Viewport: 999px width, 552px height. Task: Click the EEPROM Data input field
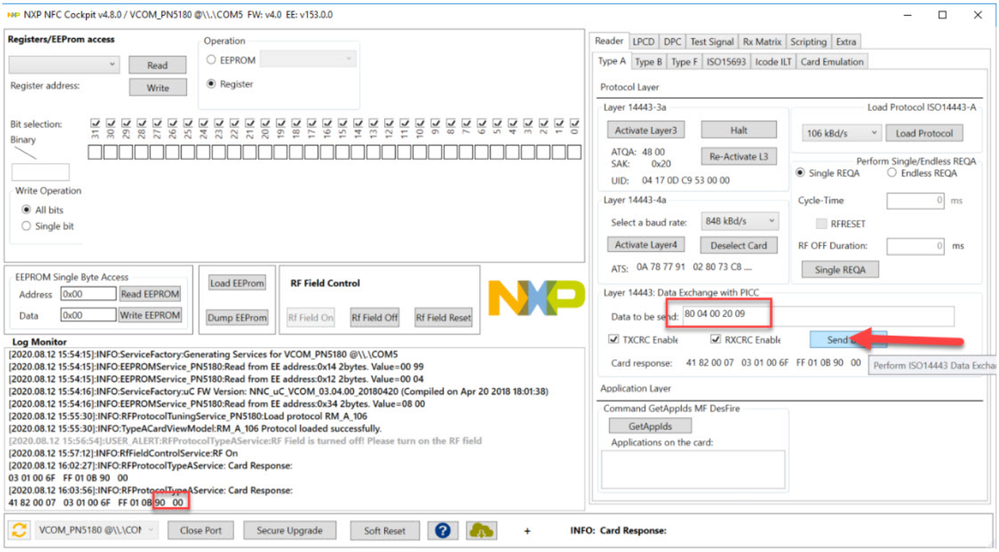[x=89, y=315]
